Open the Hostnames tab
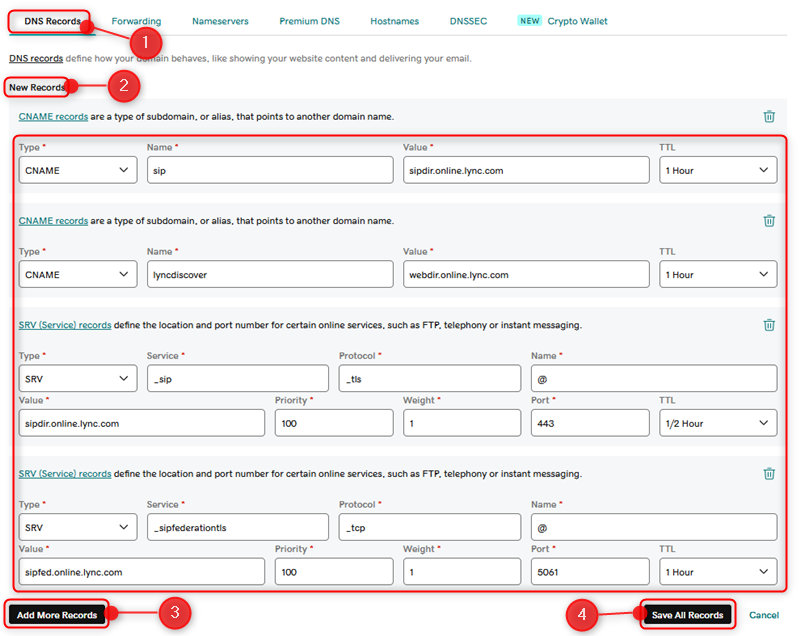The image size is (800, 636). (x=394, y=21)
